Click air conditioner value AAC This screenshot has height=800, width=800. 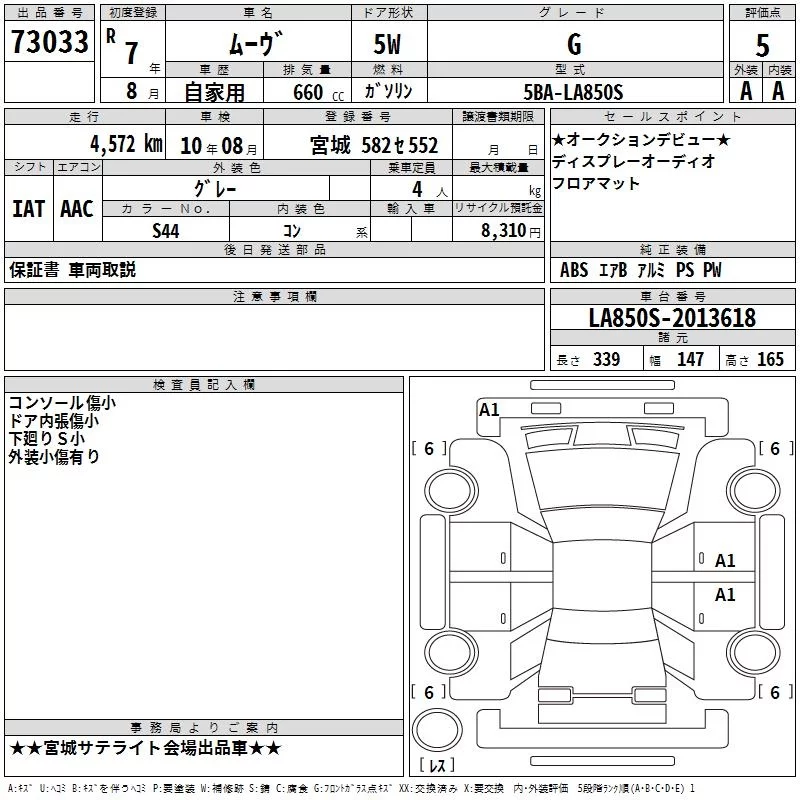(77, 209)
